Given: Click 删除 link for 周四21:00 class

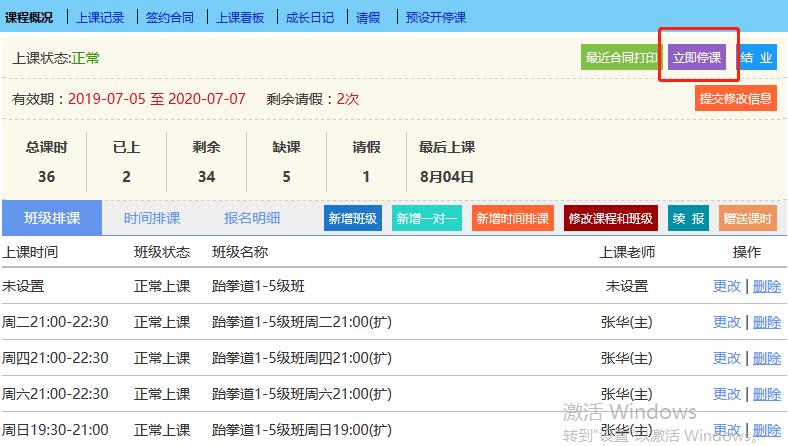Looking at the screenshot, I should click(x=766, y=358).
